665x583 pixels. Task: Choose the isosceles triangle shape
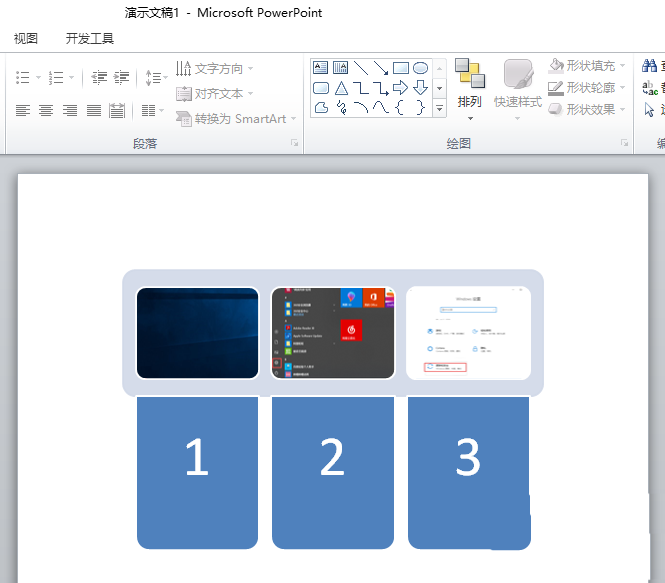pos(341,88)
